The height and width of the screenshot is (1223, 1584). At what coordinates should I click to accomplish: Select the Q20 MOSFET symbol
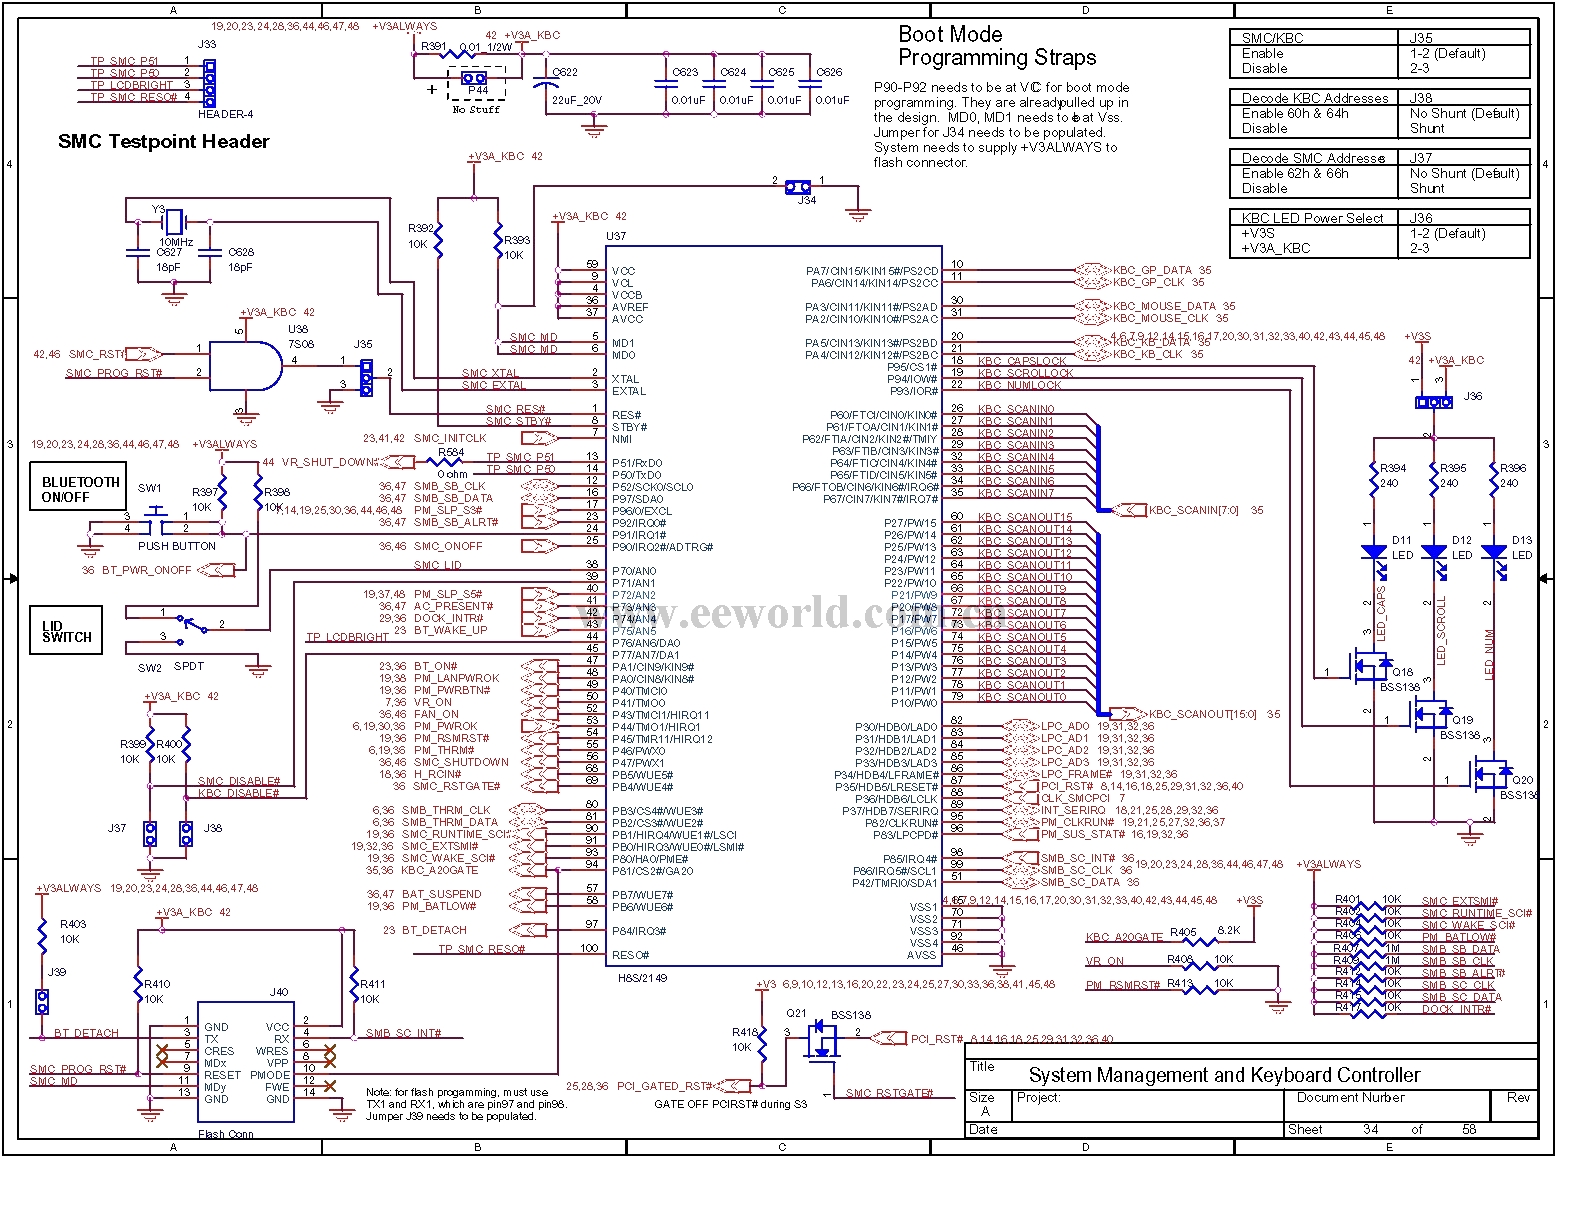[x=1492, y=773]
